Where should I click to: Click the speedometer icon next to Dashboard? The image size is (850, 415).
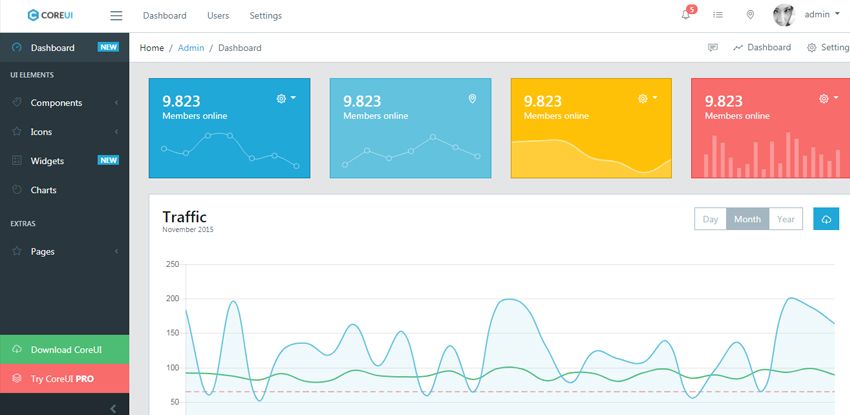(17, 47)
